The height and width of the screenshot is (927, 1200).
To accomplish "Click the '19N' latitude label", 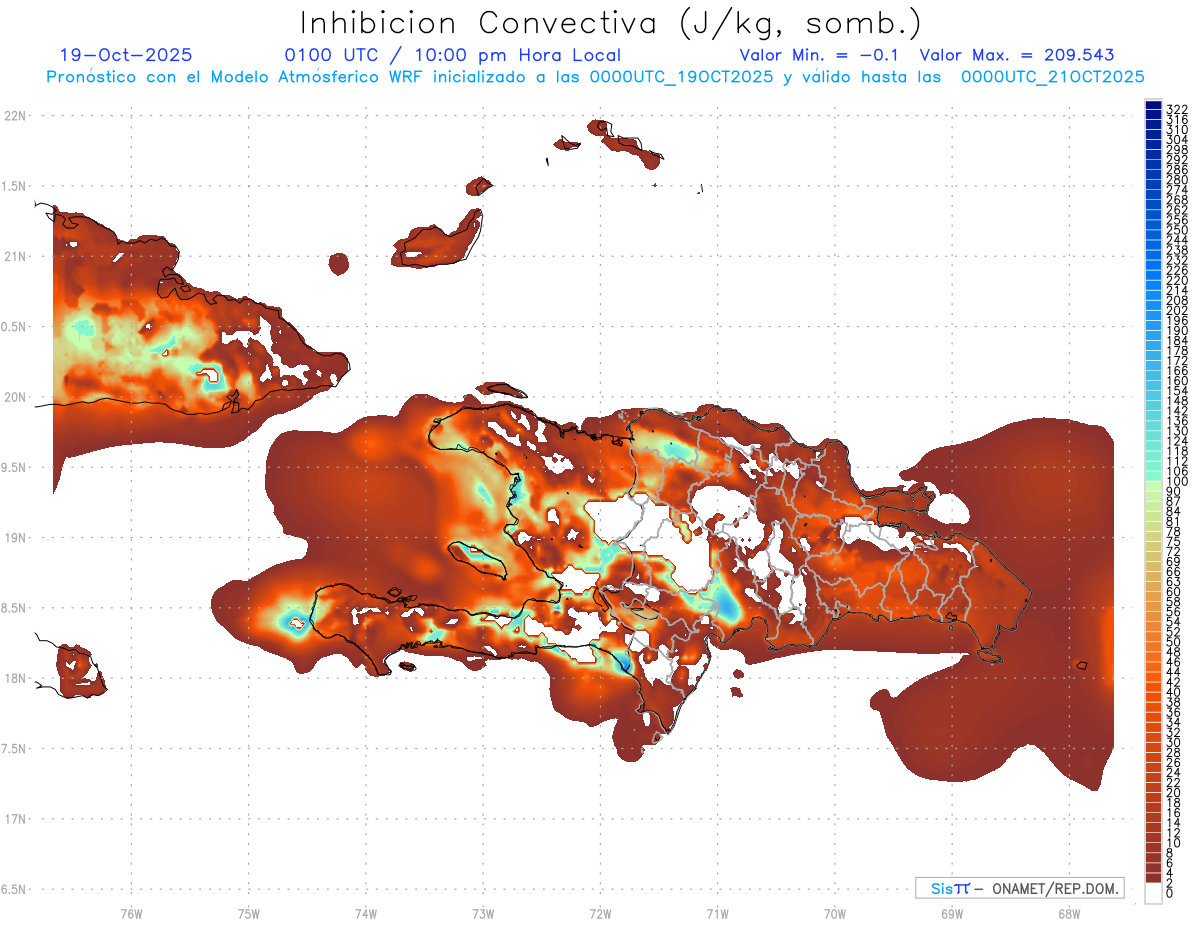I will coord(14,538).
